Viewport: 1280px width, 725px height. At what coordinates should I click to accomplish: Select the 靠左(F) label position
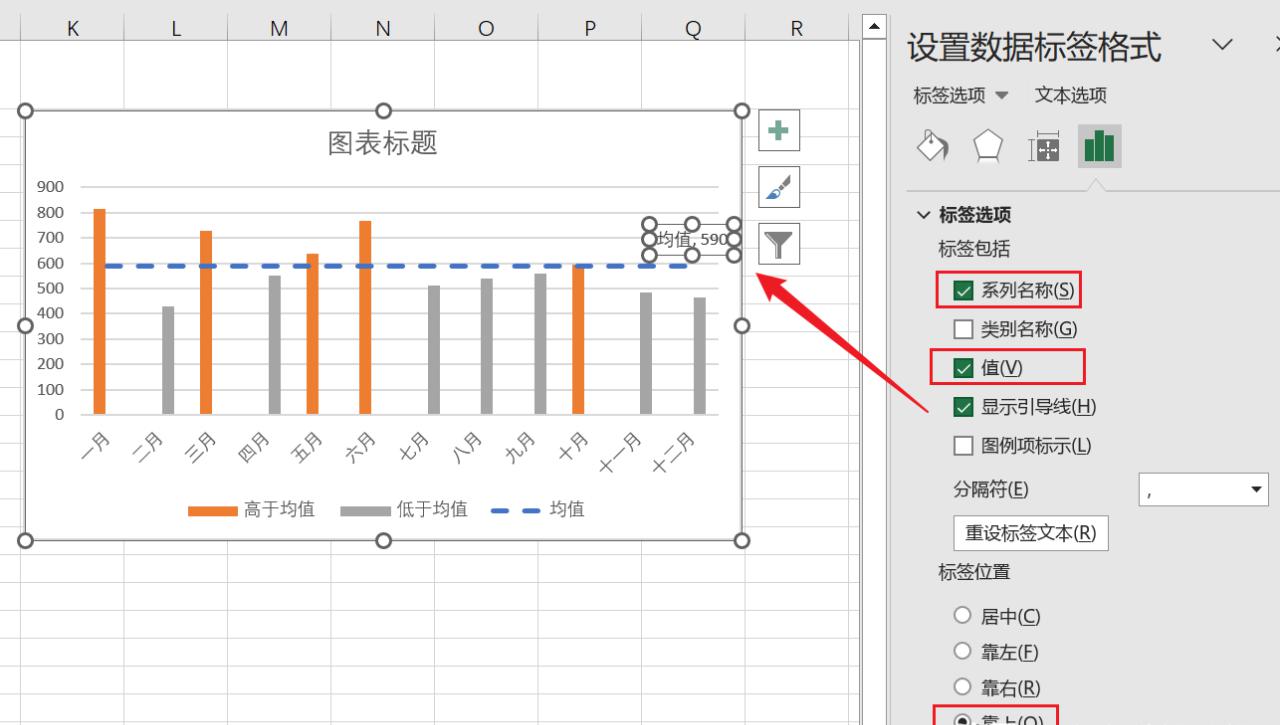tap(963, 652)
